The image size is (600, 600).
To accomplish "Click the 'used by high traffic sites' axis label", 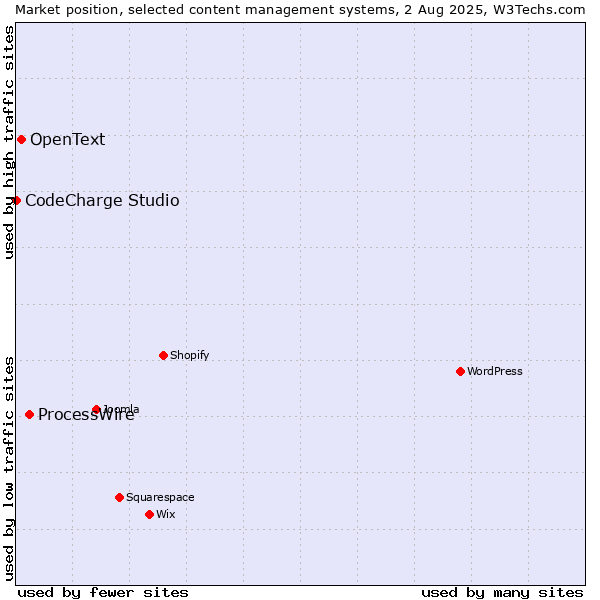I will [x=8, y=143].
